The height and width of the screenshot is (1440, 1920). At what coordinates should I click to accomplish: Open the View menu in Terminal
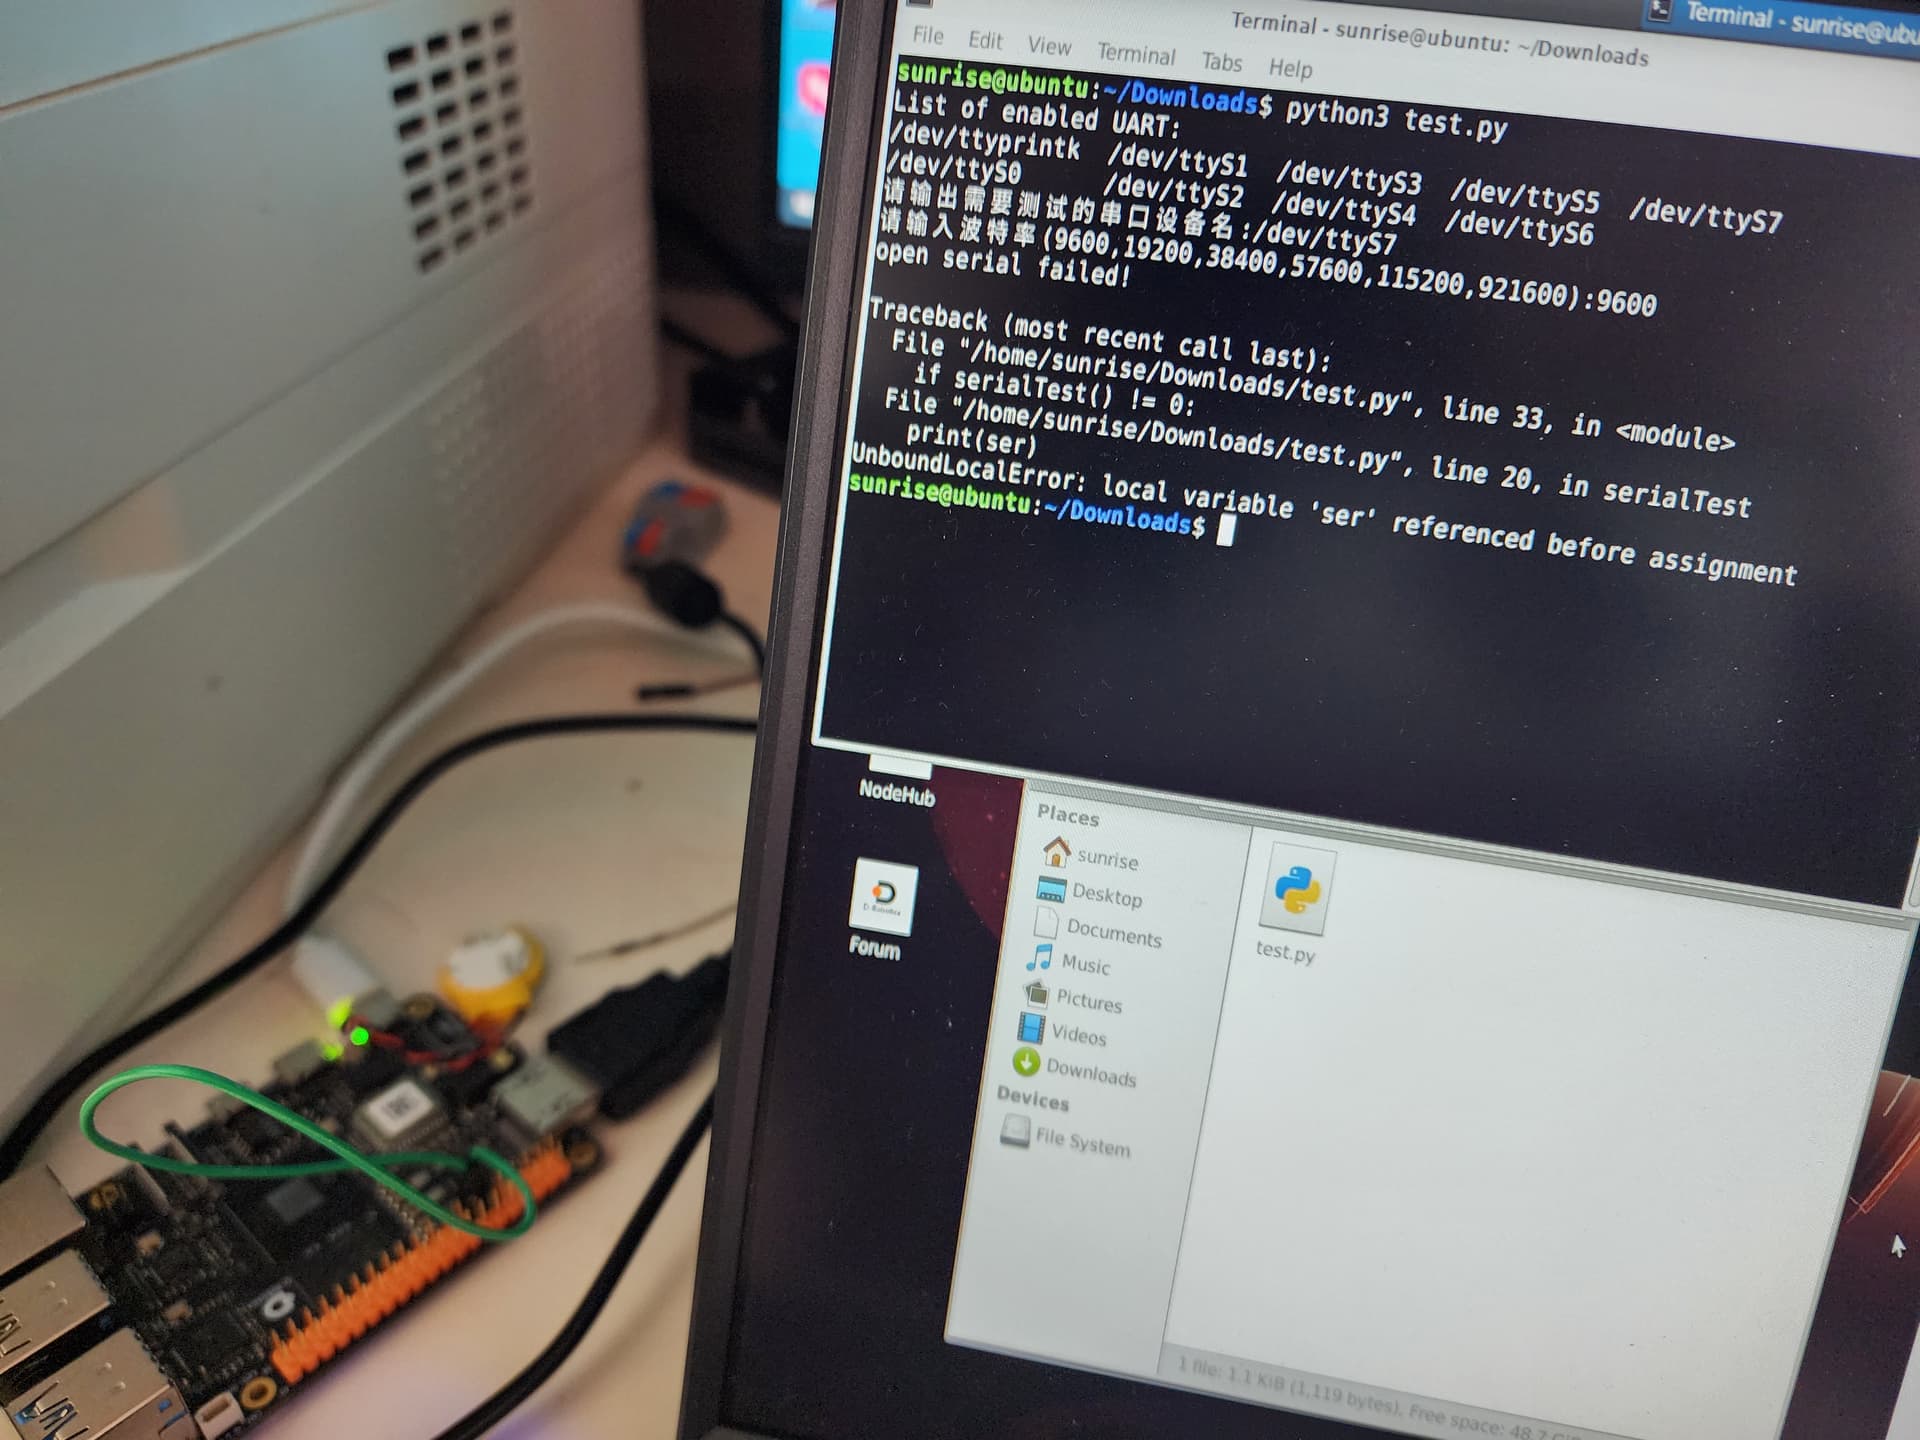1049,47
